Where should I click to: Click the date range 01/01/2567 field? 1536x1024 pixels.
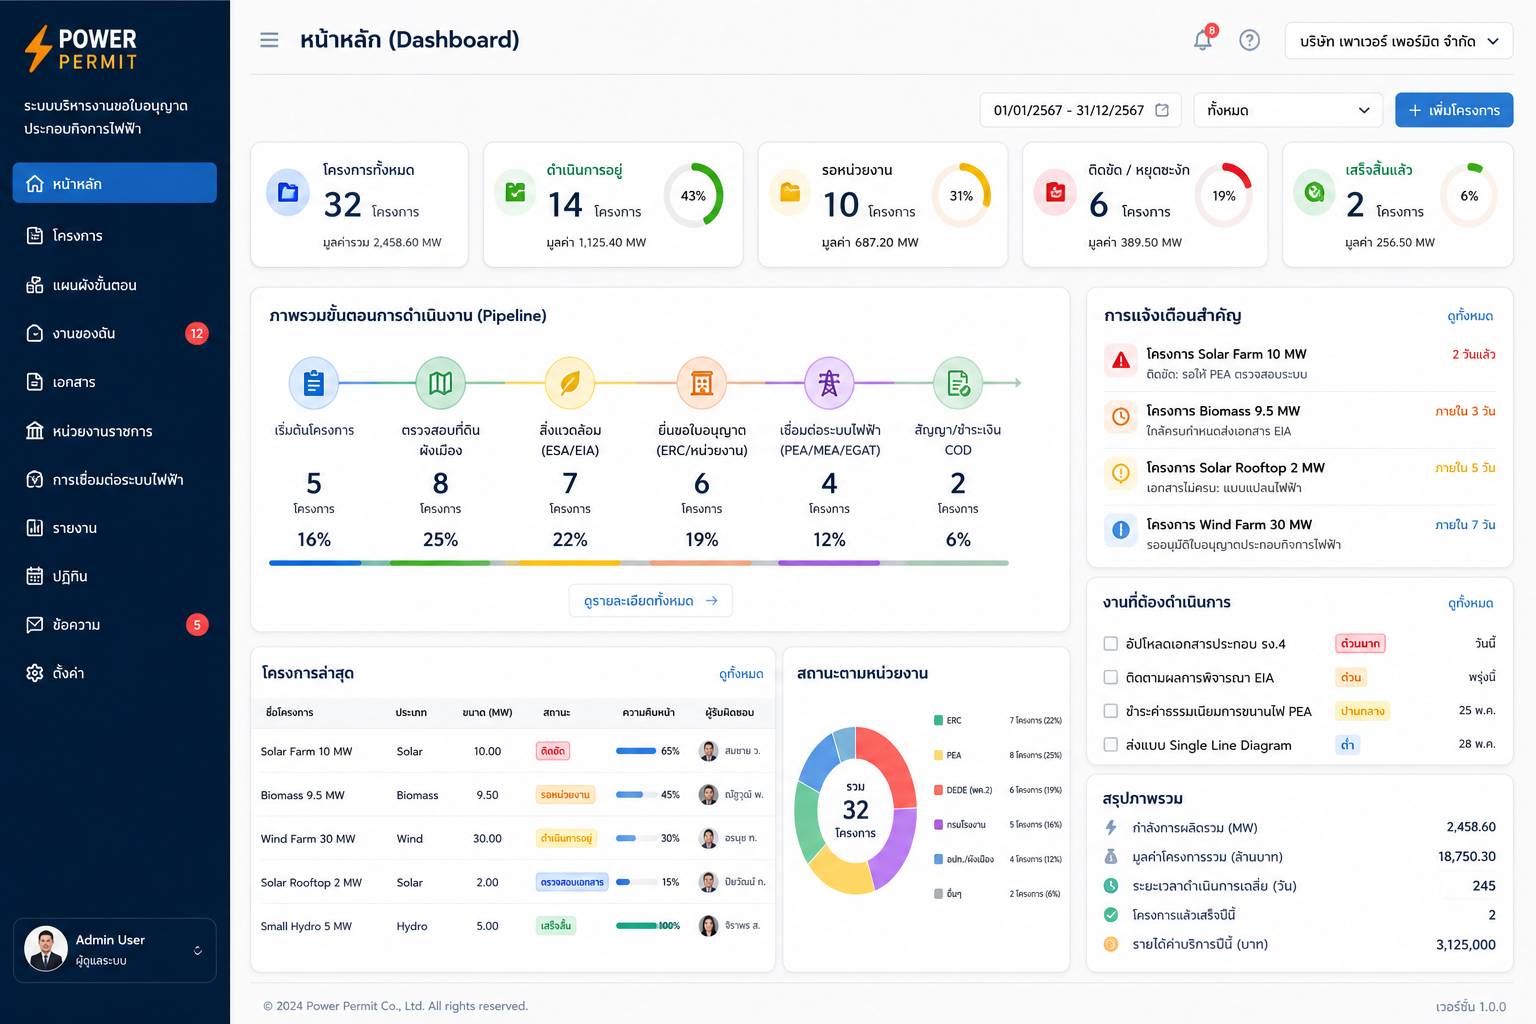point(1080,110)
